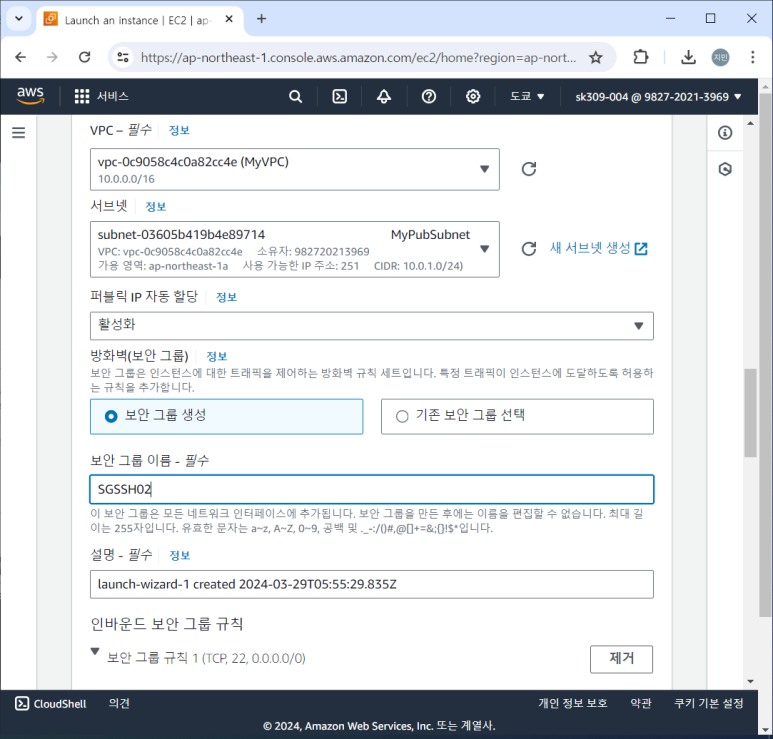773x739 pixels.
Task: Launch CloudShell from the top navigation bar
Action: pos(340,96)
